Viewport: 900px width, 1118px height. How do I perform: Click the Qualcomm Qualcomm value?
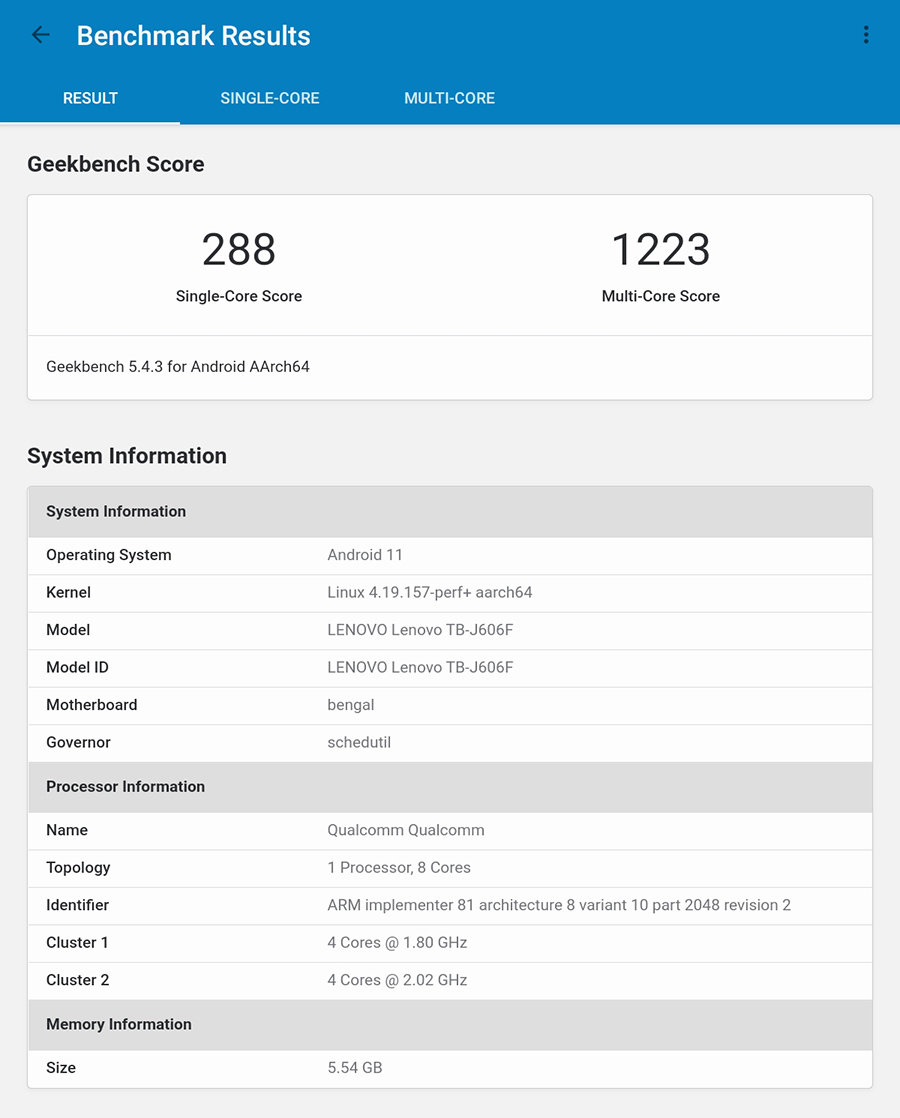[406, 830]
